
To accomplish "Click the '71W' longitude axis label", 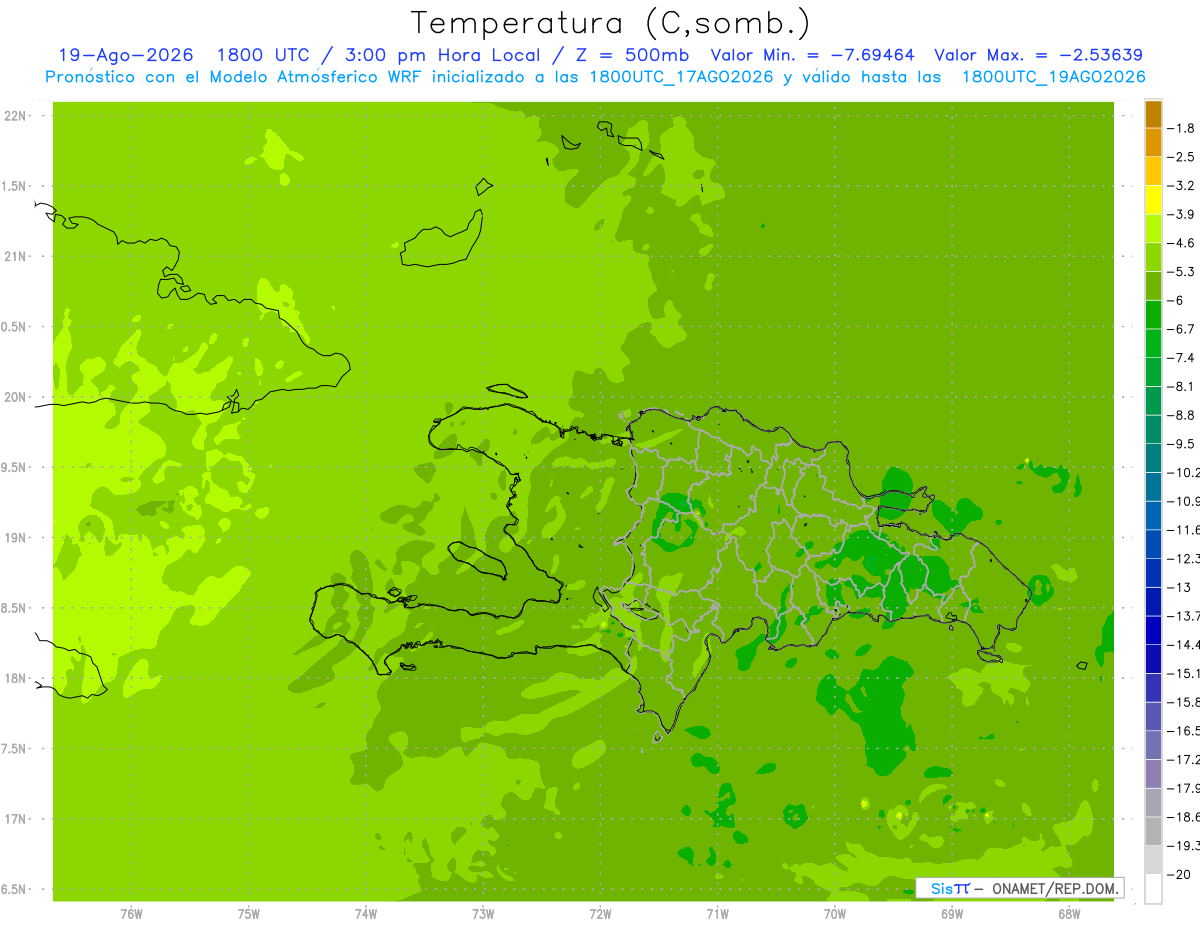I will (x=717, y=914).
